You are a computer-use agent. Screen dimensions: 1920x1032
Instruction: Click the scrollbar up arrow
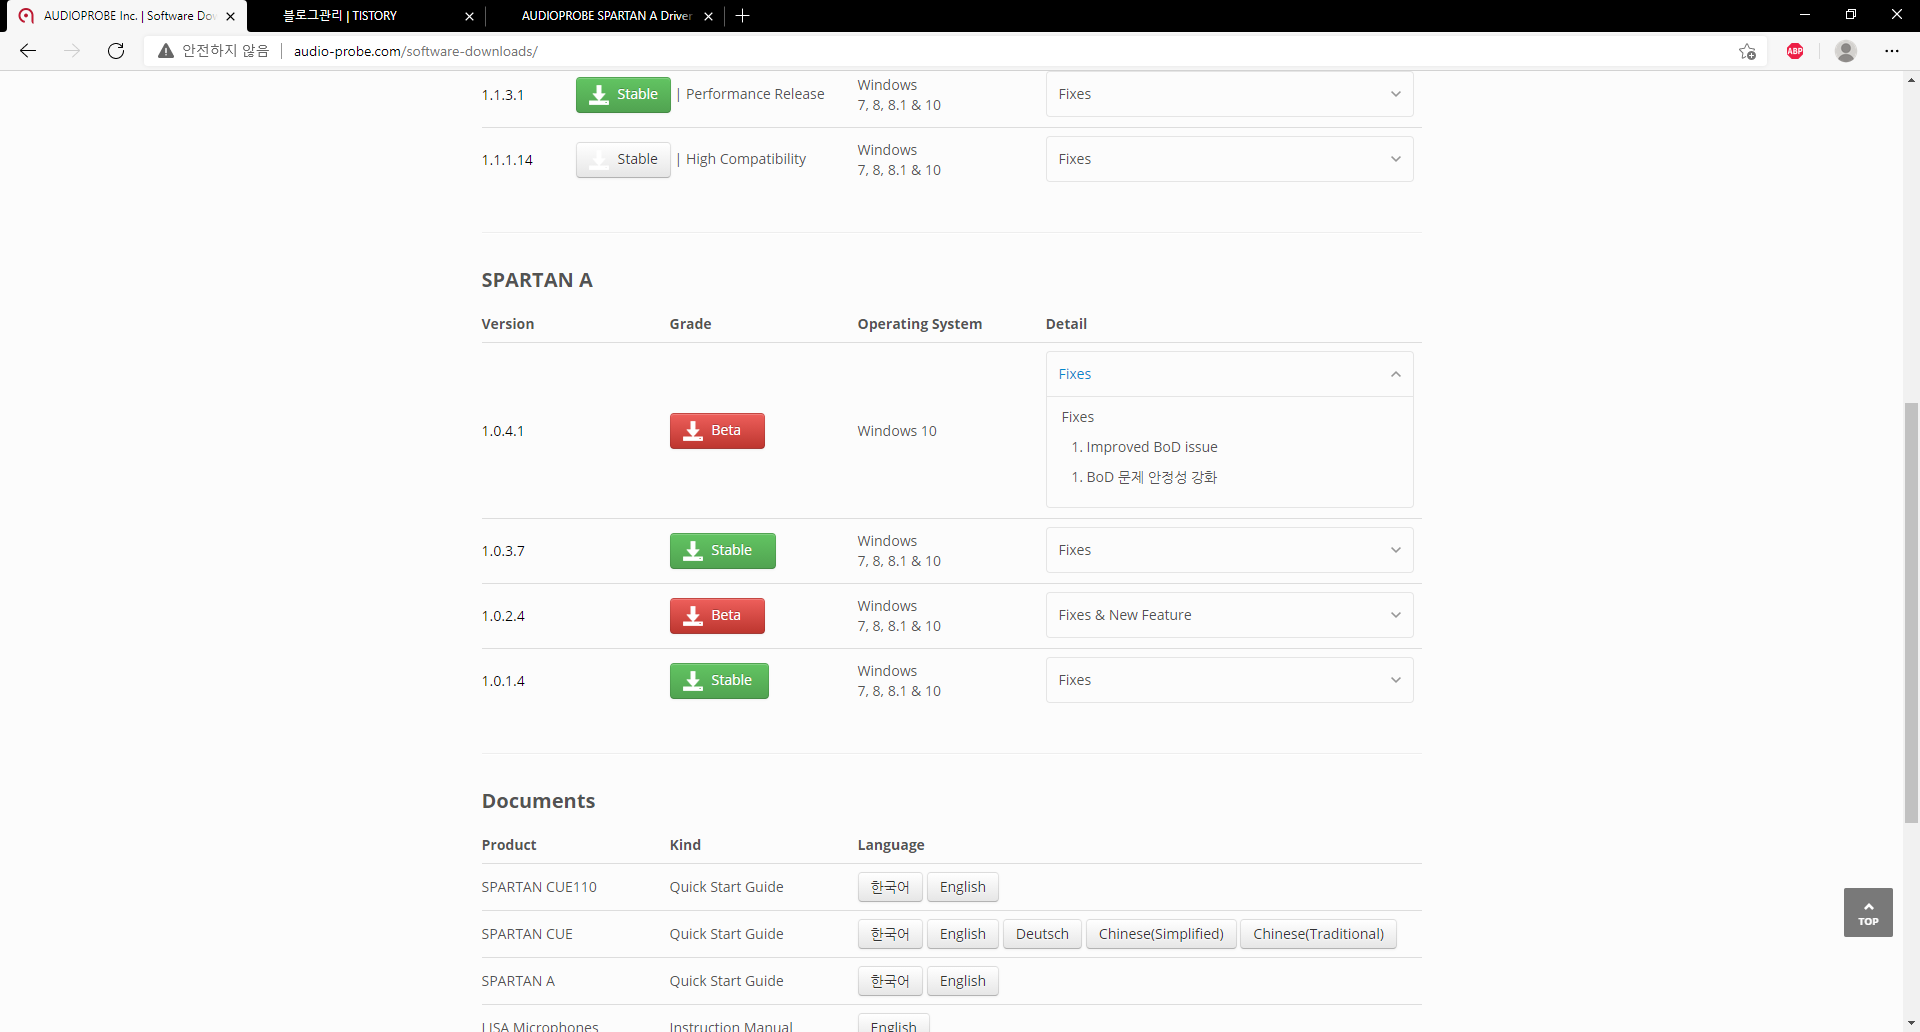click(x=1911, y=80)
